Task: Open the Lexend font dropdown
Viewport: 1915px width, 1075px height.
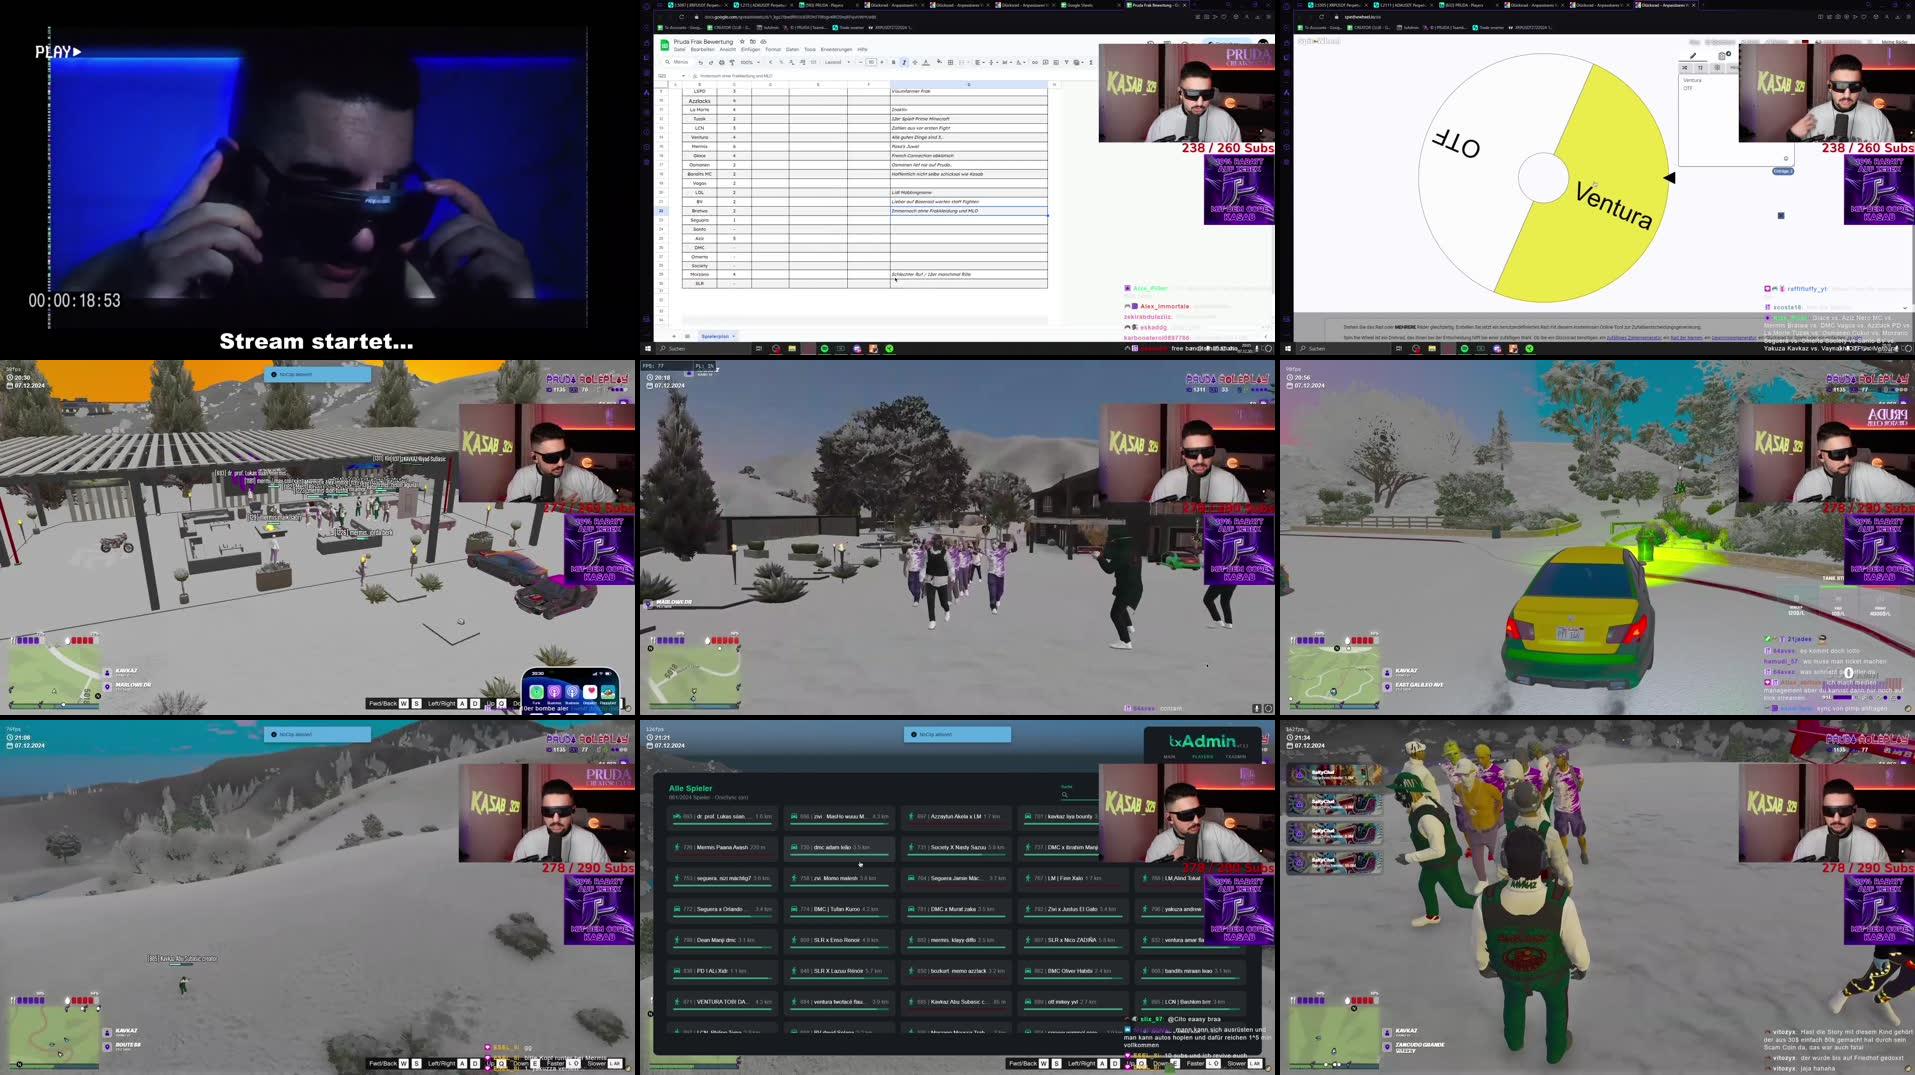Action: click(838, 62)
